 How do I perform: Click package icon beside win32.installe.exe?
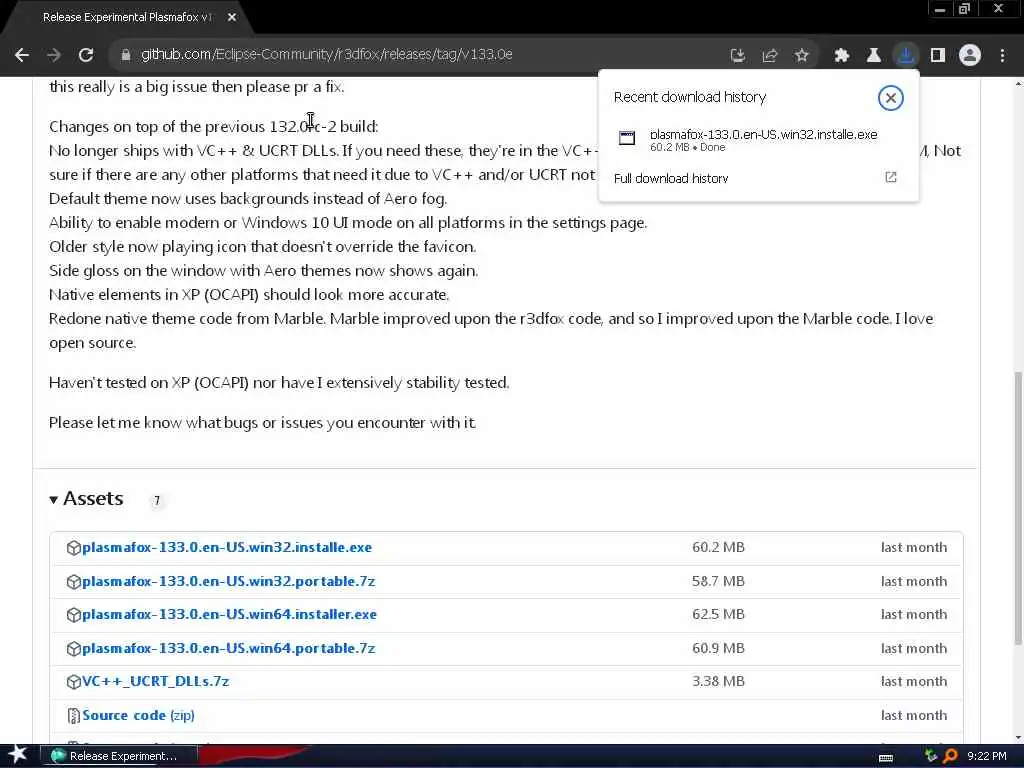pyautogui.click(x=73, y=548)
